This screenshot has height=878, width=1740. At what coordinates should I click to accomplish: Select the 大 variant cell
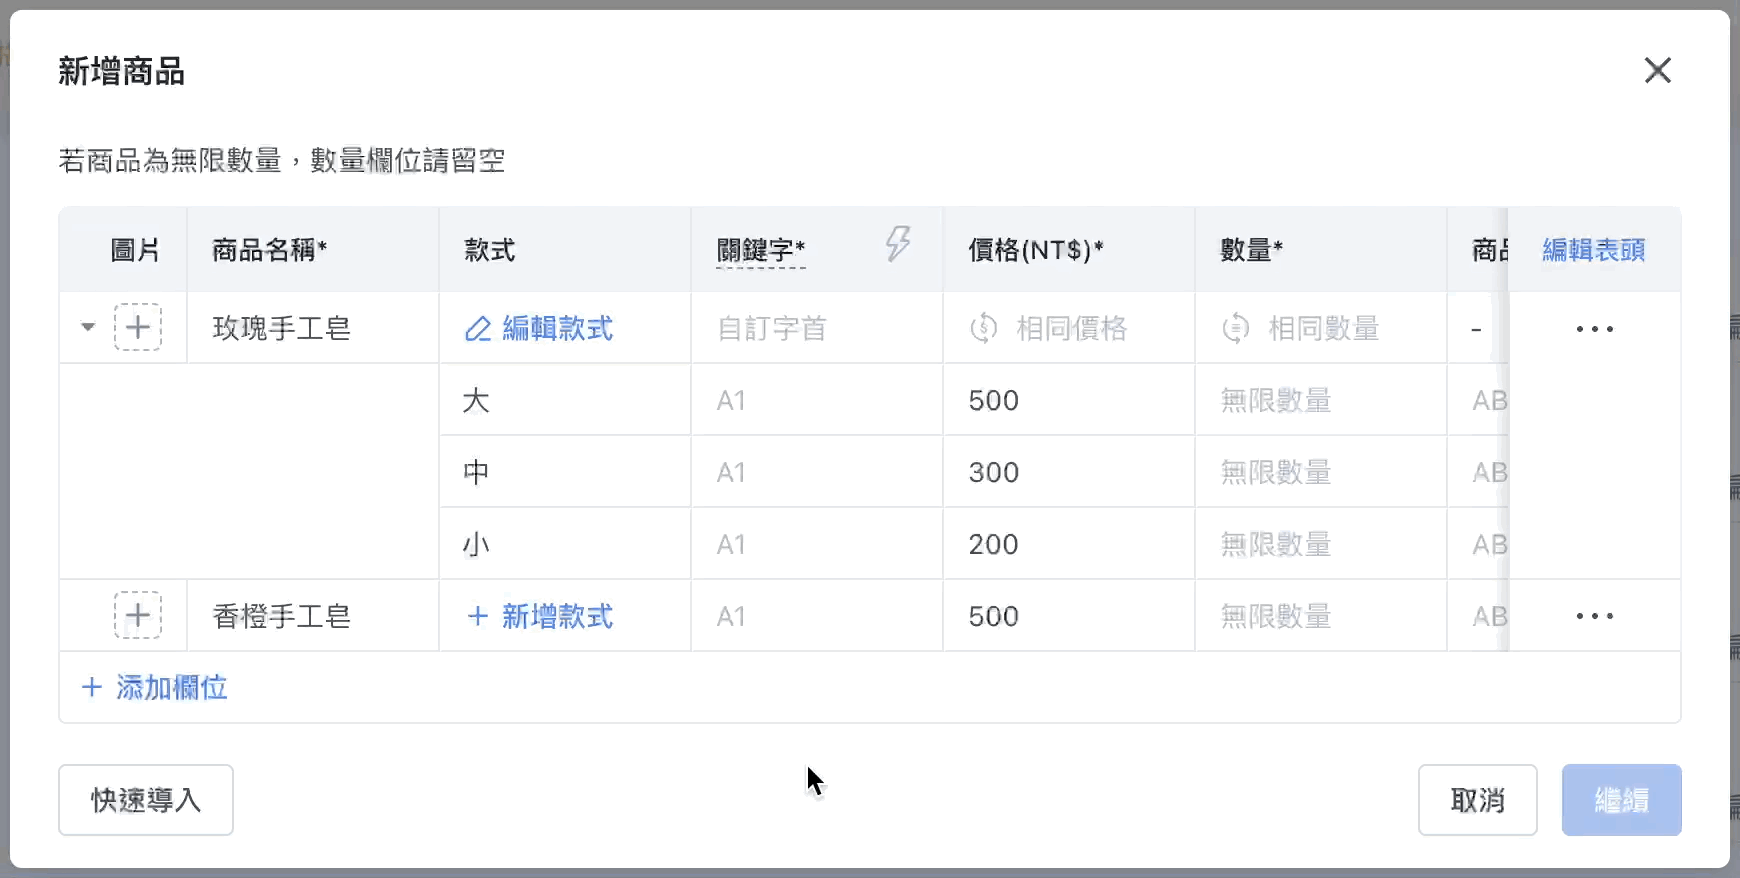click(x=565, y=400)
